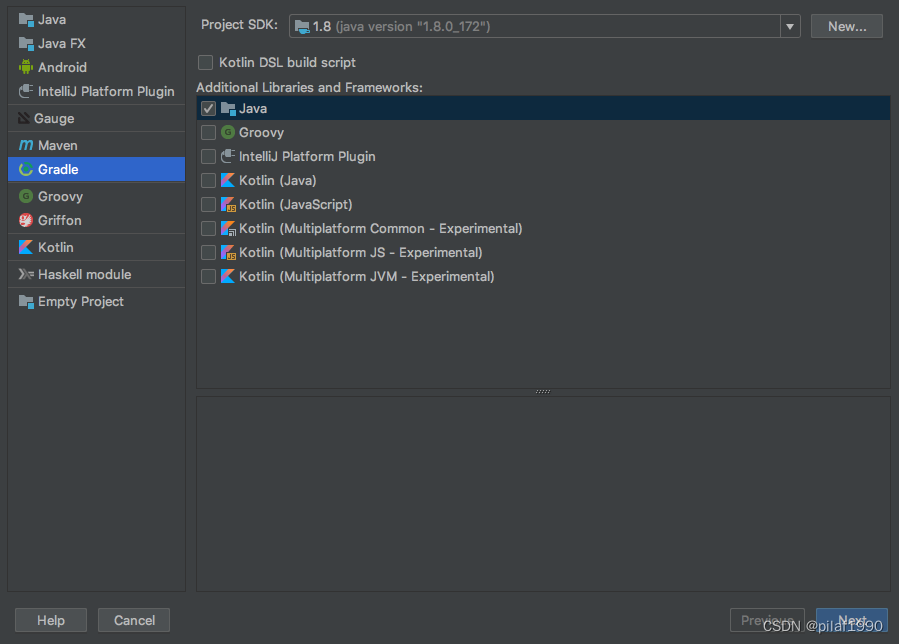Viewport: 899px width, 644px height.
Task: Tick the Kotlin (Java) checkbox
Action: click(x=209, y=181)
